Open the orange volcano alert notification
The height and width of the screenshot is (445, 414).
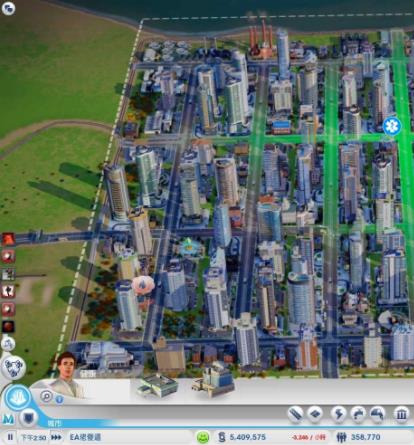coord(8,239)
